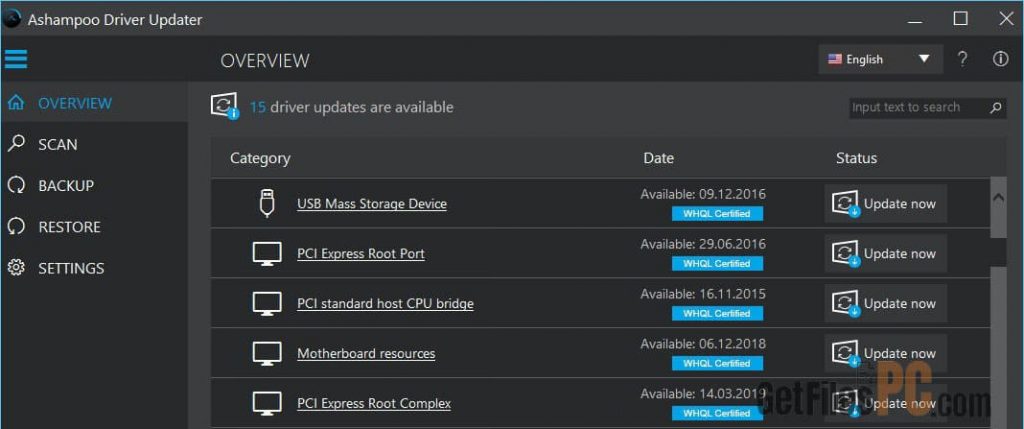1024x429 pixels.
Task: Click WHQL Certified badge for Motherboard resources
Action: click(x=717, y=363)
